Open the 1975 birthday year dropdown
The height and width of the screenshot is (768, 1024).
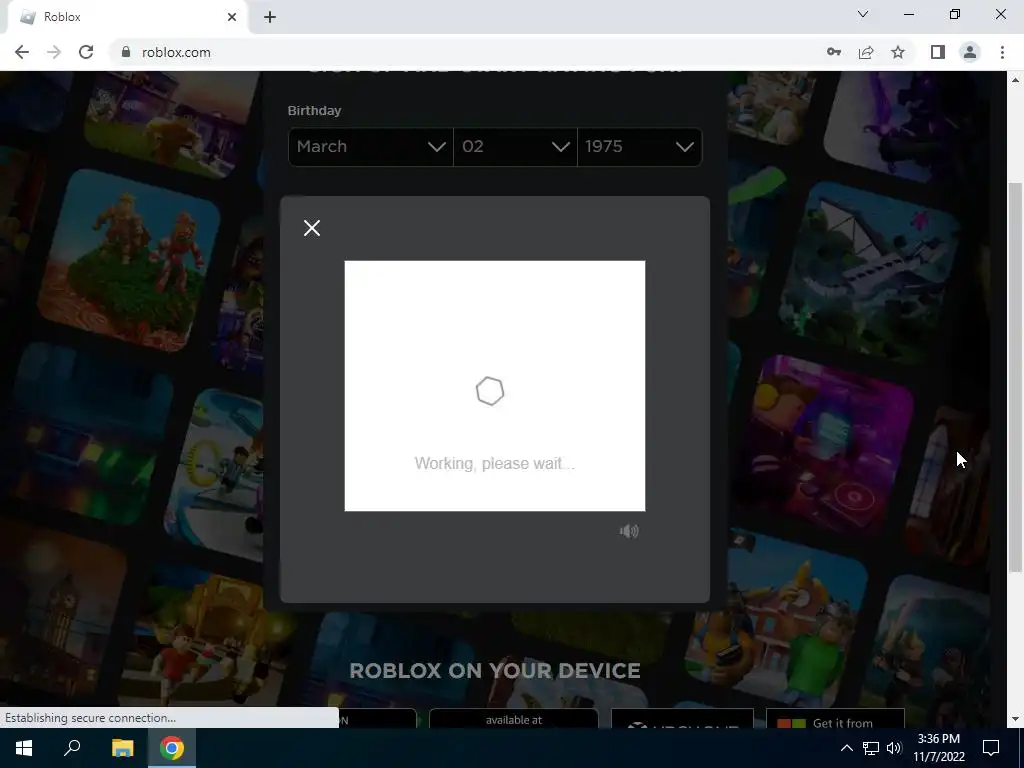639,146
